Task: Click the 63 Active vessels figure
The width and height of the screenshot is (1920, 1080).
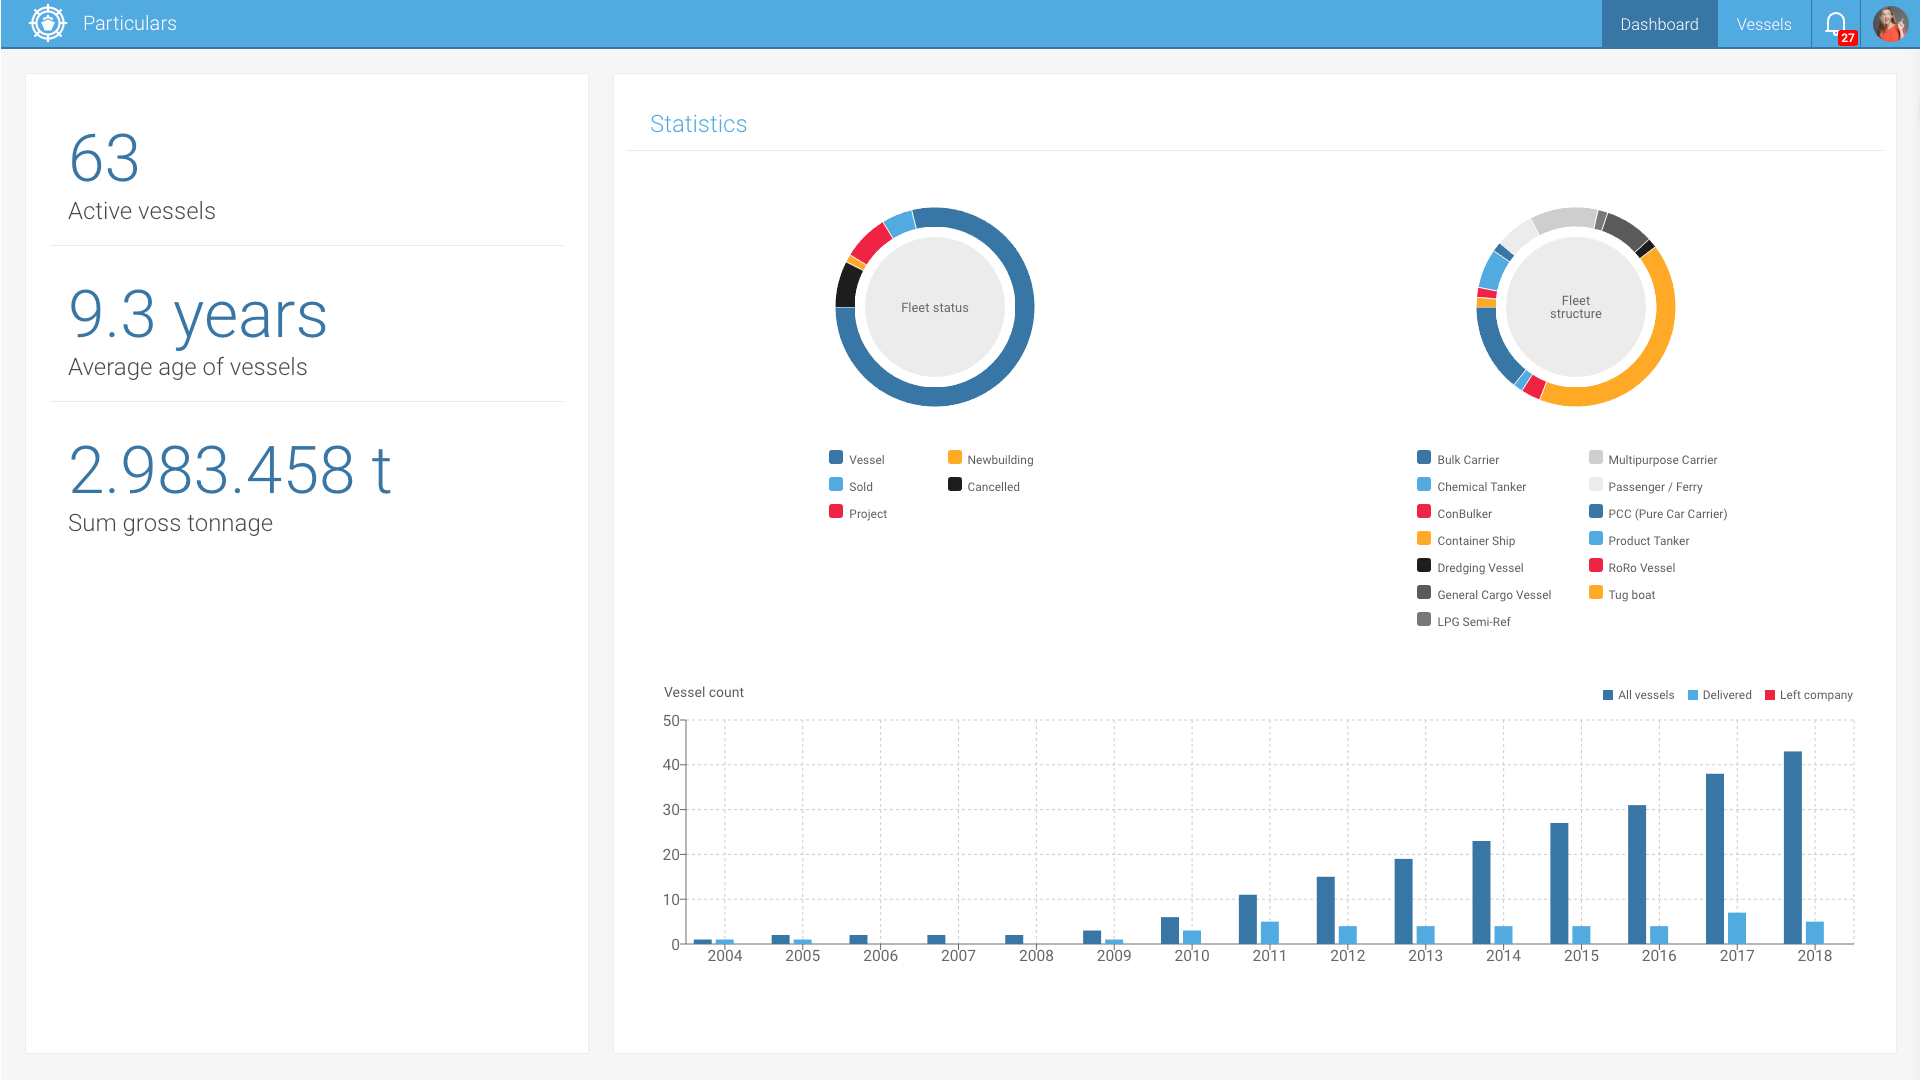Action: tap(104, 159)
